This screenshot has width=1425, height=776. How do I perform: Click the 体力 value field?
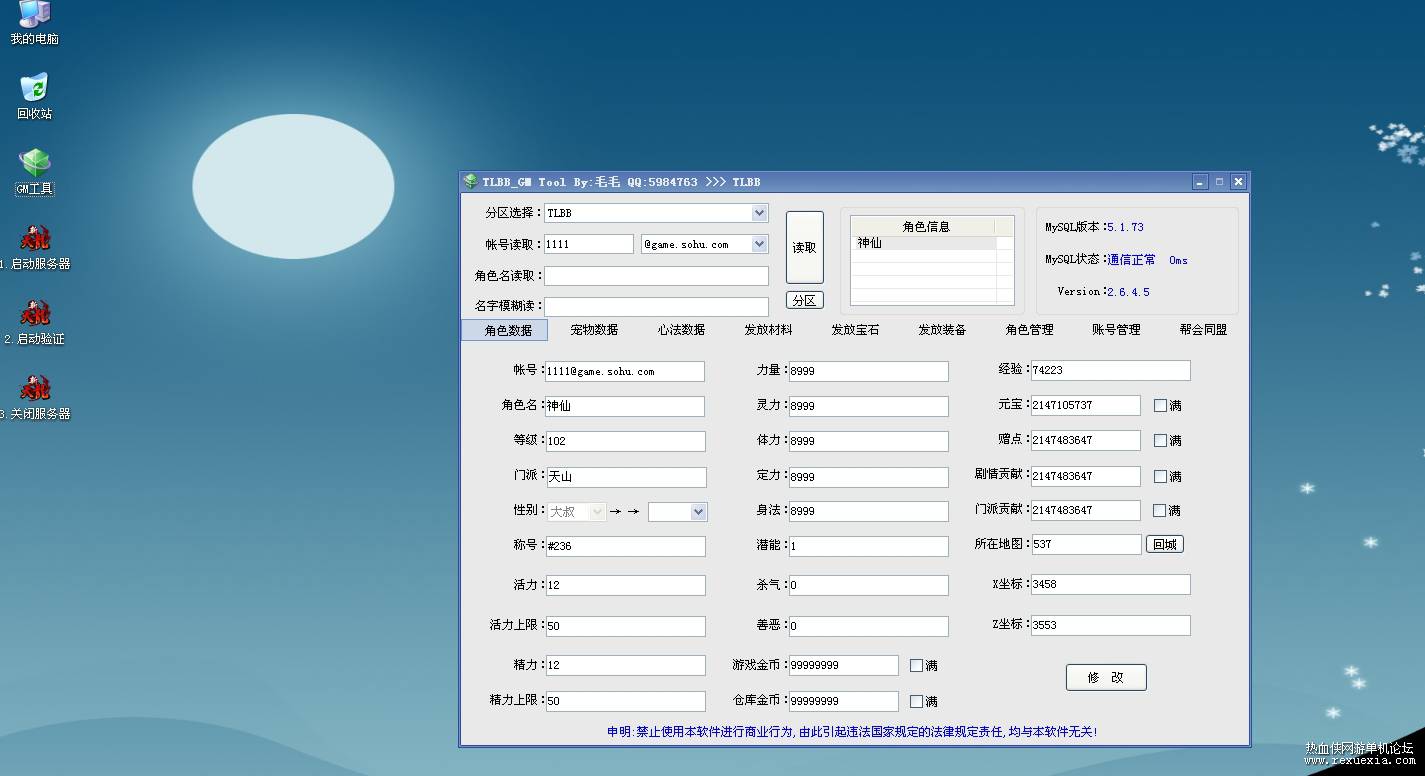click(x=868, y=441)
